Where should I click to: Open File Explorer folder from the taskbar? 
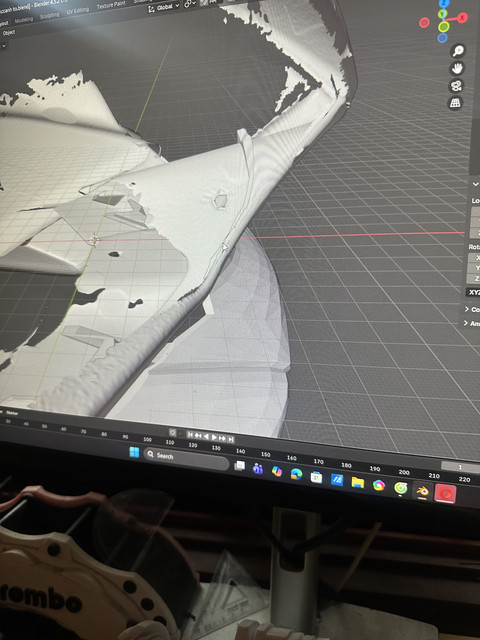(x=358, y=482)
